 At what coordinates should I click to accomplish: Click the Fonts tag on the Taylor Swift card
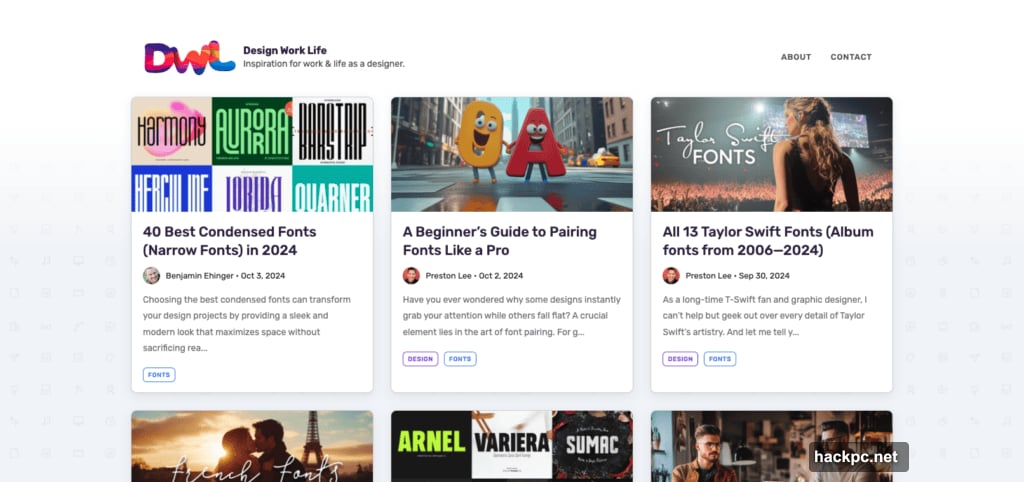[x=720, y=359]
